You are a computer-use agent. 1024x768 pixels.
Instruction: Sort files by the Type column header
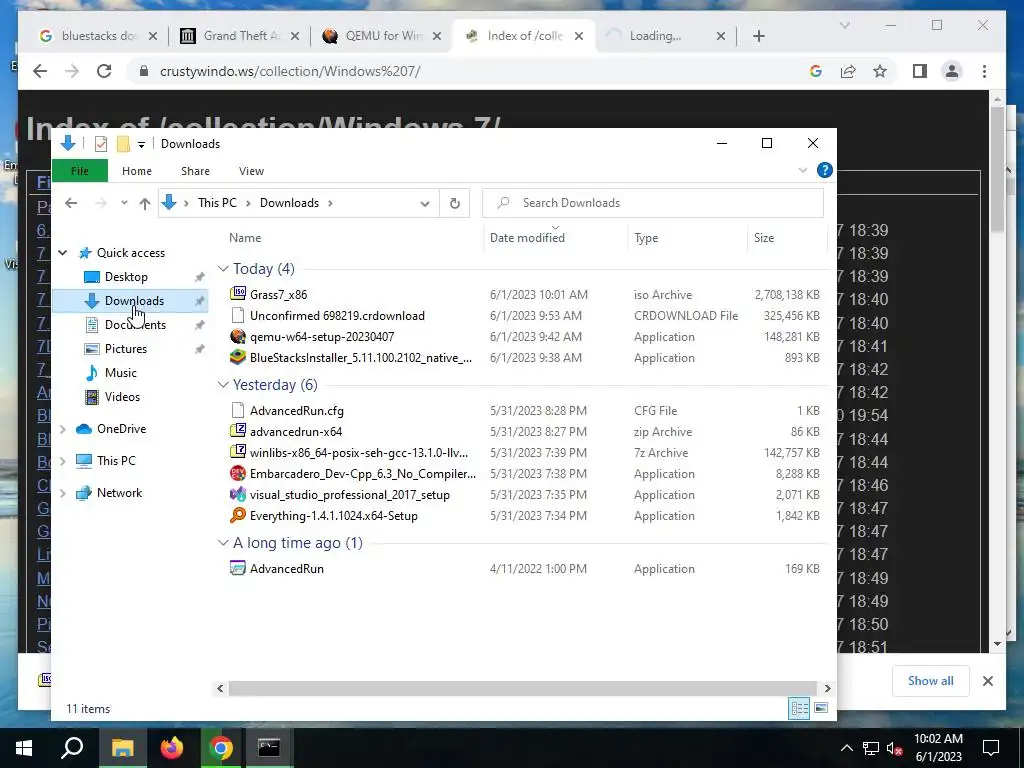[687, 238]
